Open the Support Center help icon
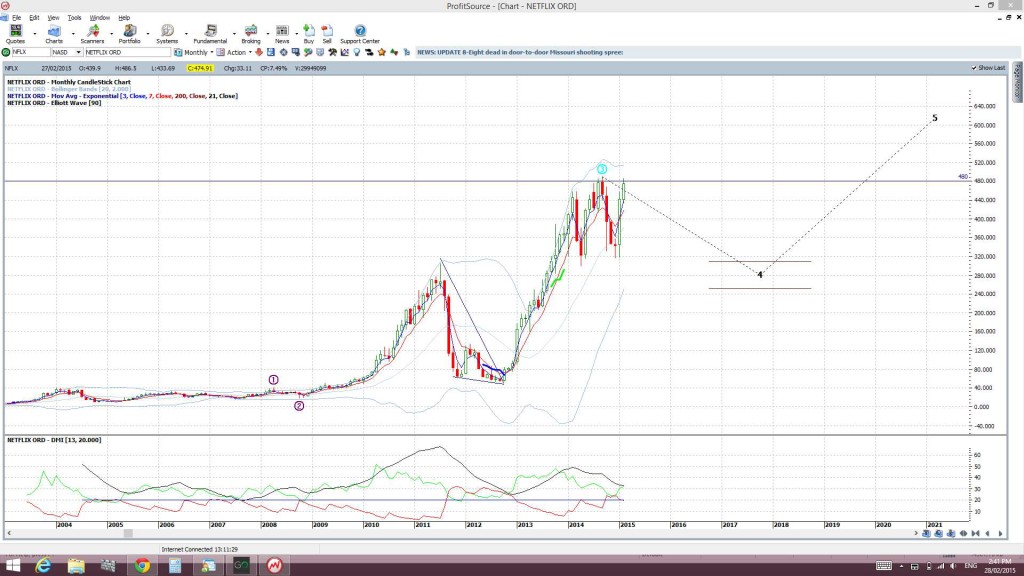The width and height of the screenshot is (1024, 576). [x=360, y=31]
